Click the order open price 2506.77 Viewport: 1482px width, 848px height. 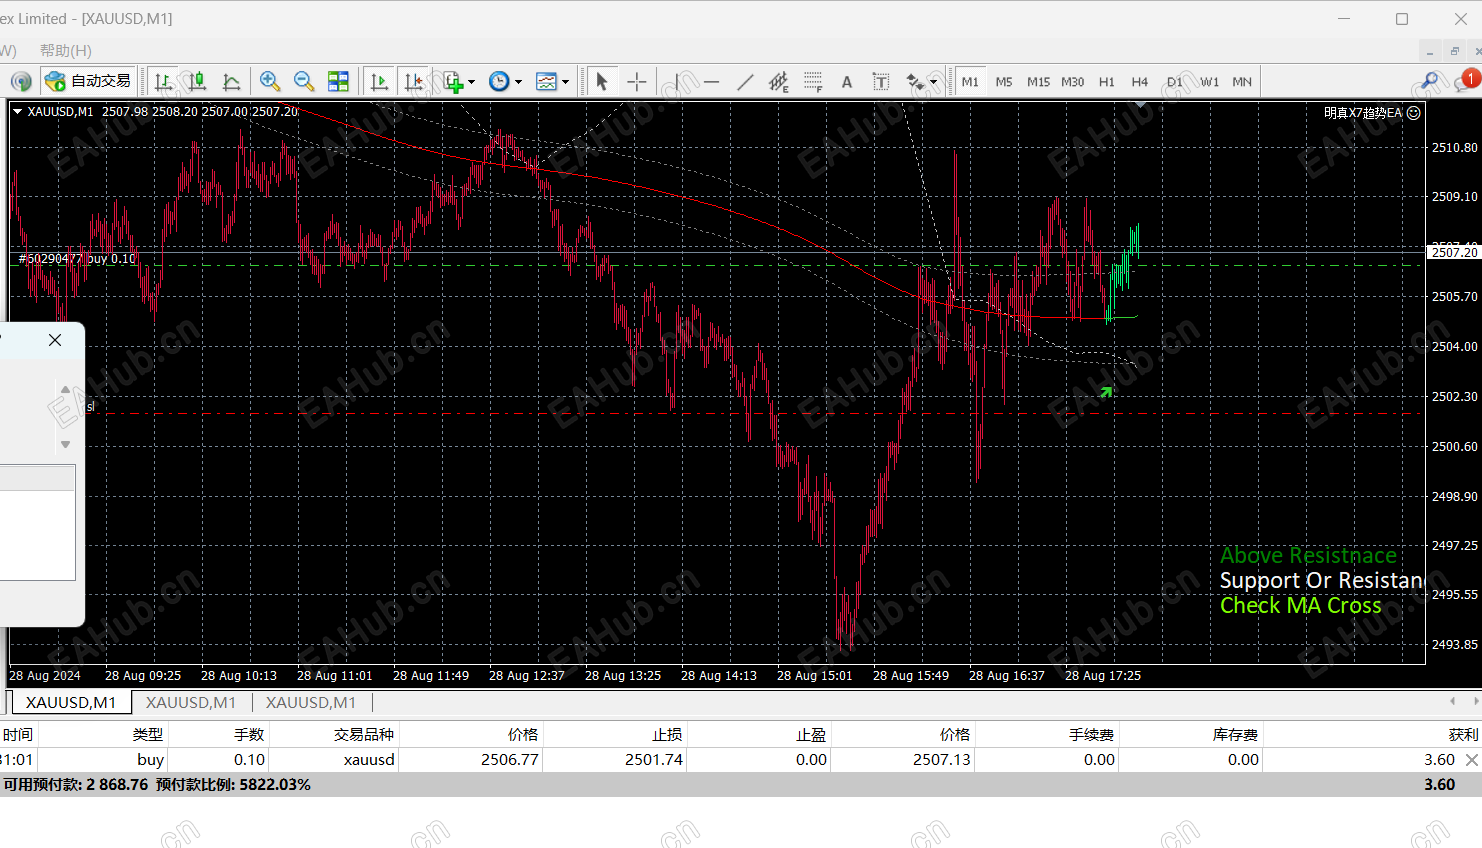tap(510, 760)
